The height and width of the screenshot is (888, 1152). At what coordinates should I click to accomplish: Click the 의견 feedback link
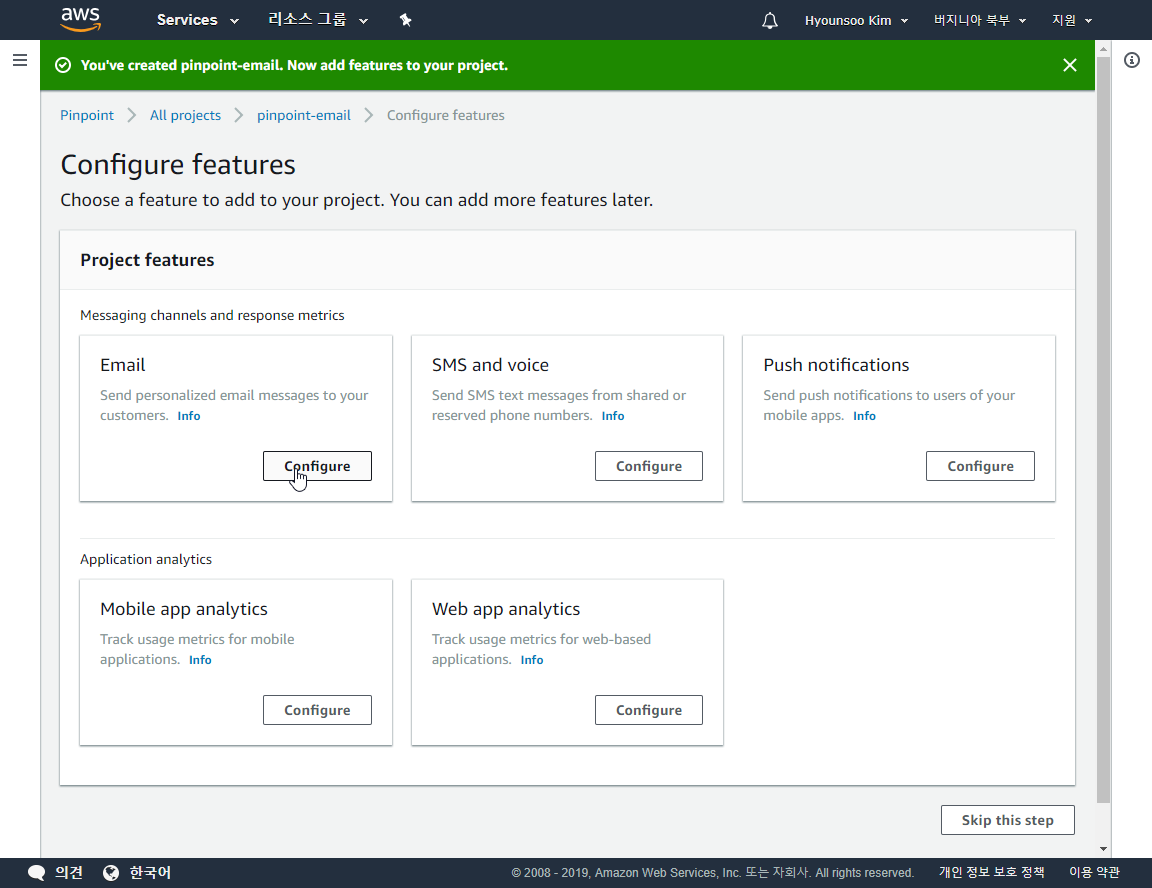68,873
